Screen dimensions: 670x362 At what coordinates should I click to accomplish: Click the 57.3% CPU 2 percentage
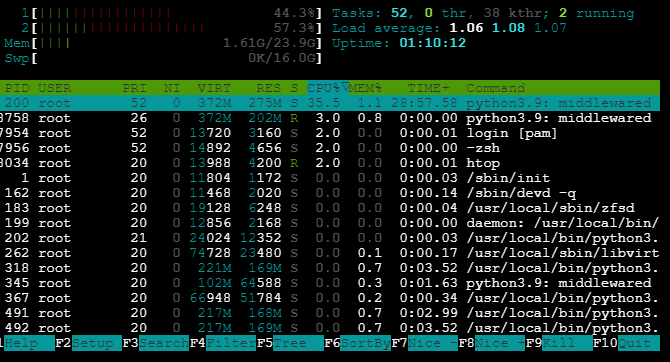pyautogui.click(x=294, y=28)
